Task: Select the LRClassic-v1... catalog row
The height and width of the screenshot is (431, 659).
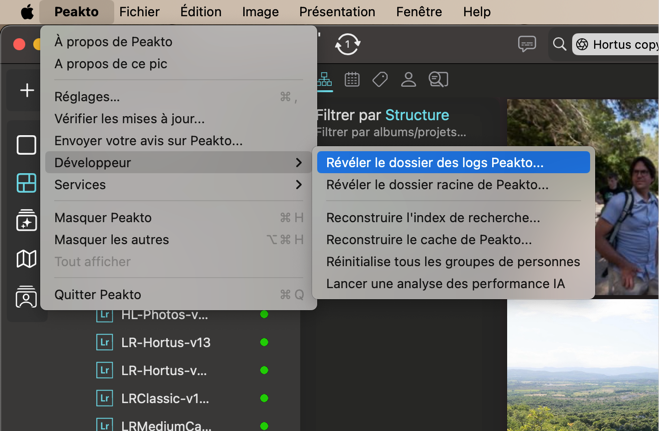Action: click(x=182, y=398)
